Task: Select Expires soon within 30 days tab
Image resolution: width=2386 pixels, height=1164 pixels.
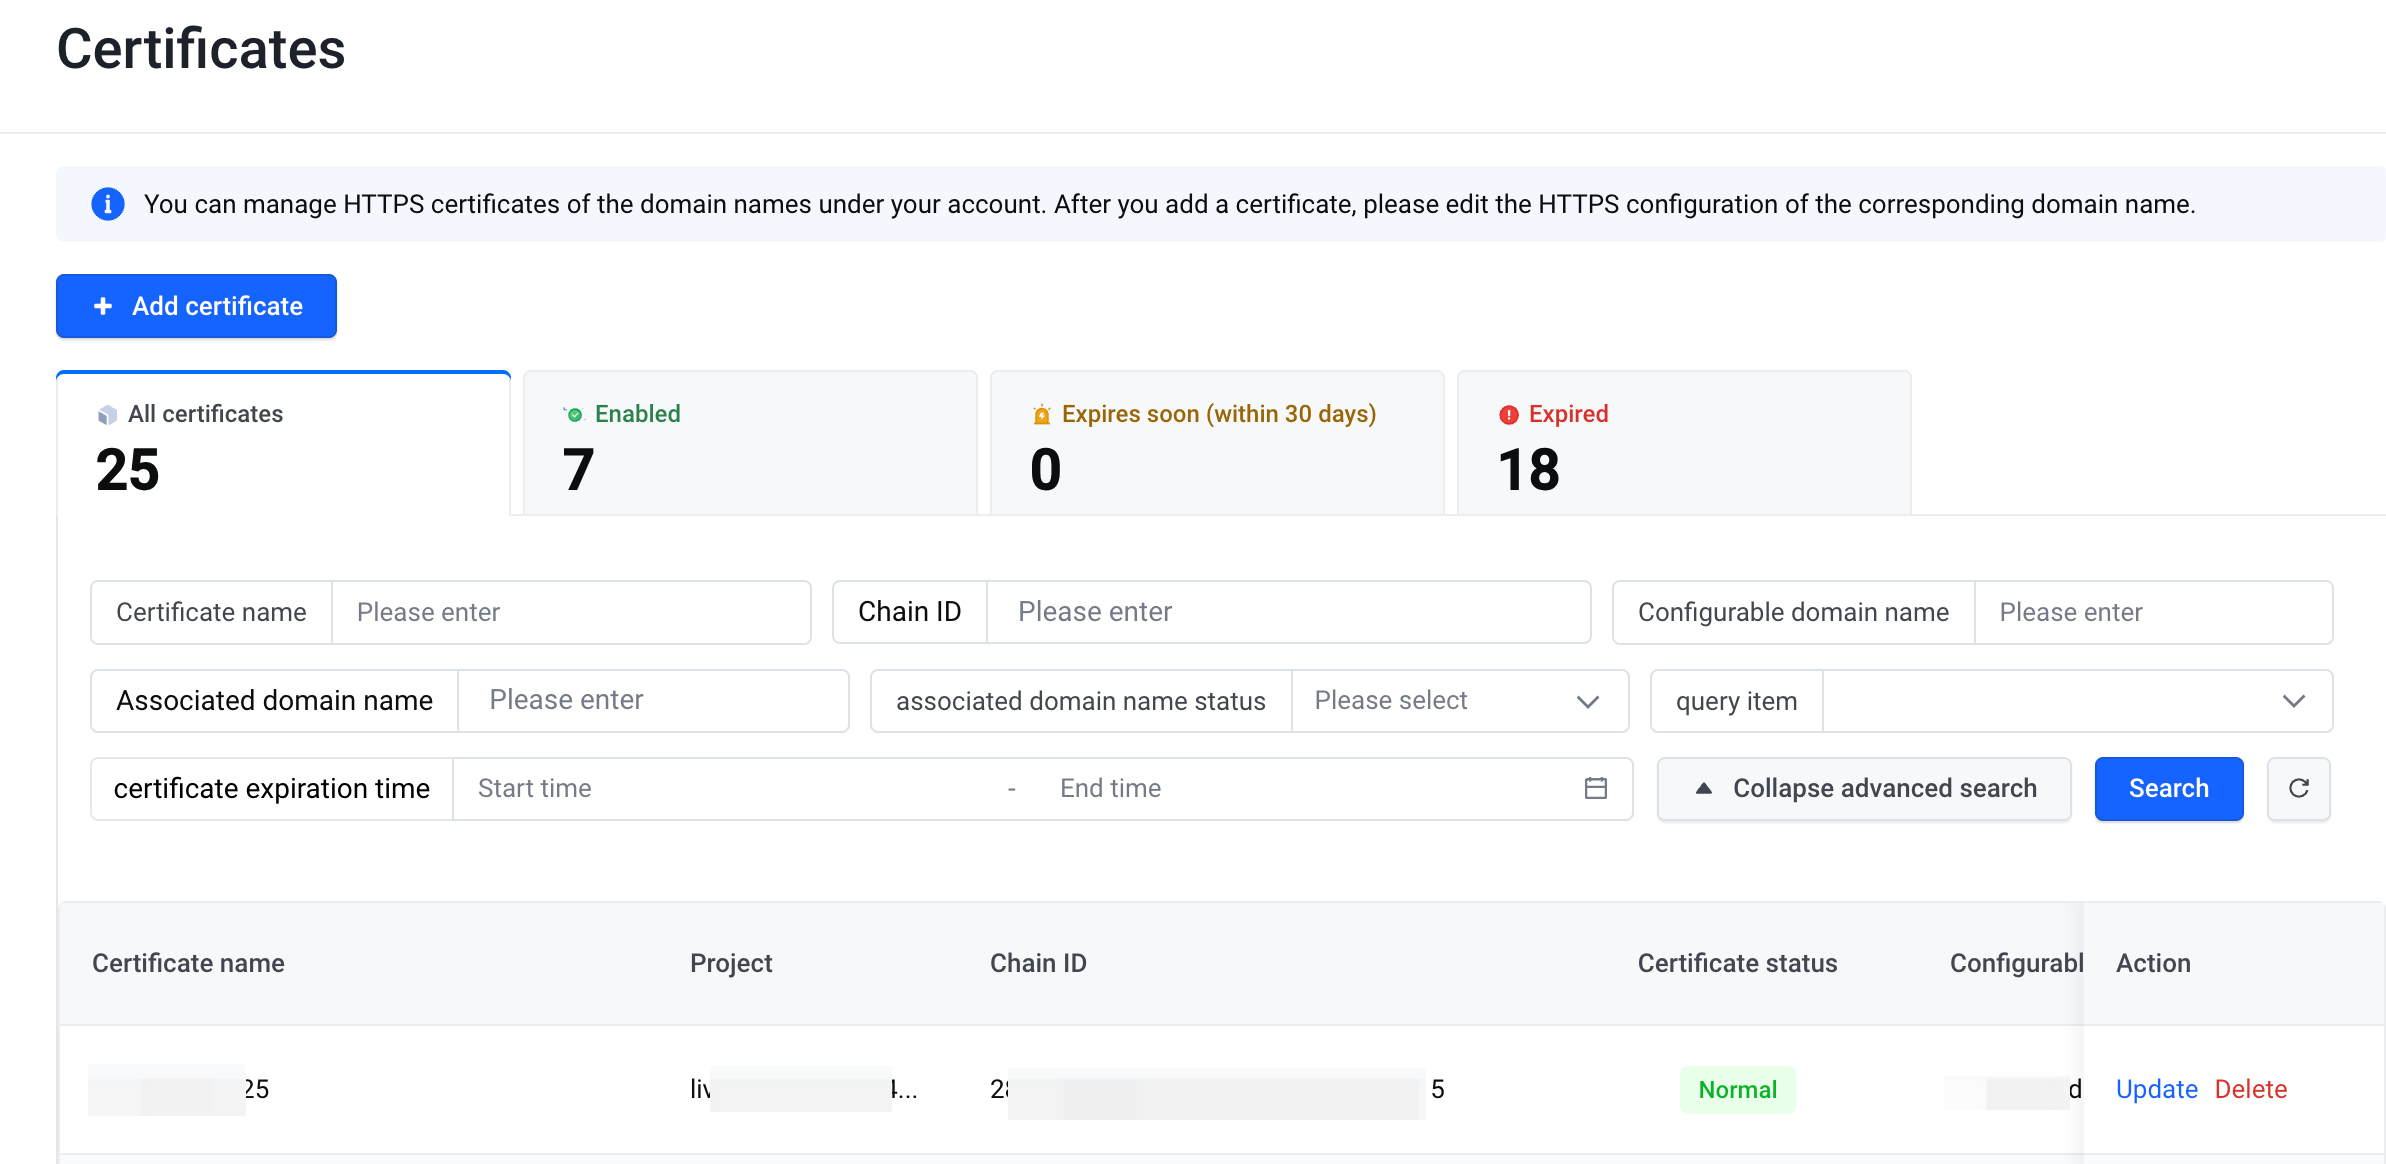Action: (1216, 443)
